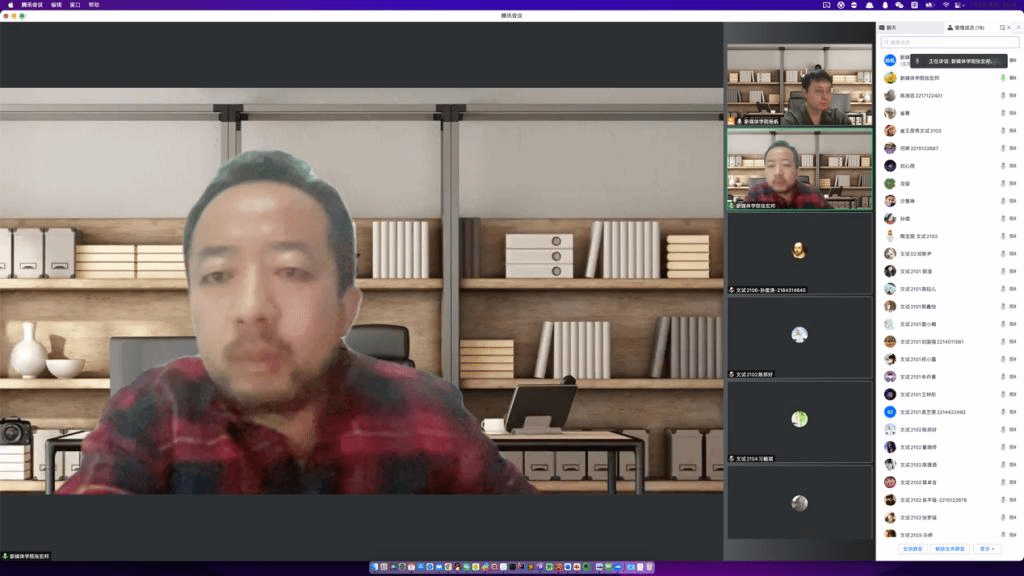Click the mic icon for 淡馨琳
The image size is (1024, 576).
(x=1002, y=201)
